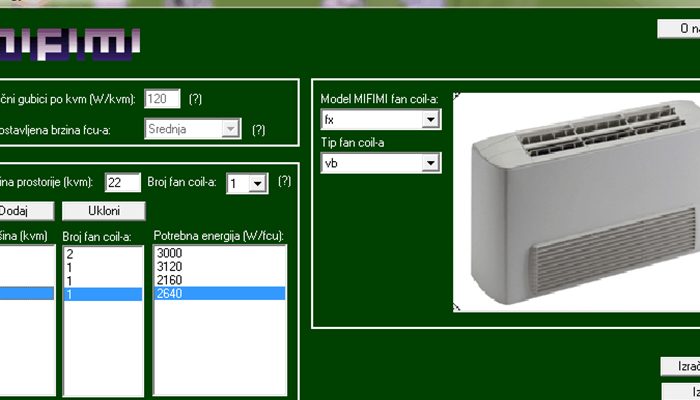Click help (?) next to Srednja speed dropdown
The height and width of the screenshot is (400, 700).
click(x=258, y=129)
